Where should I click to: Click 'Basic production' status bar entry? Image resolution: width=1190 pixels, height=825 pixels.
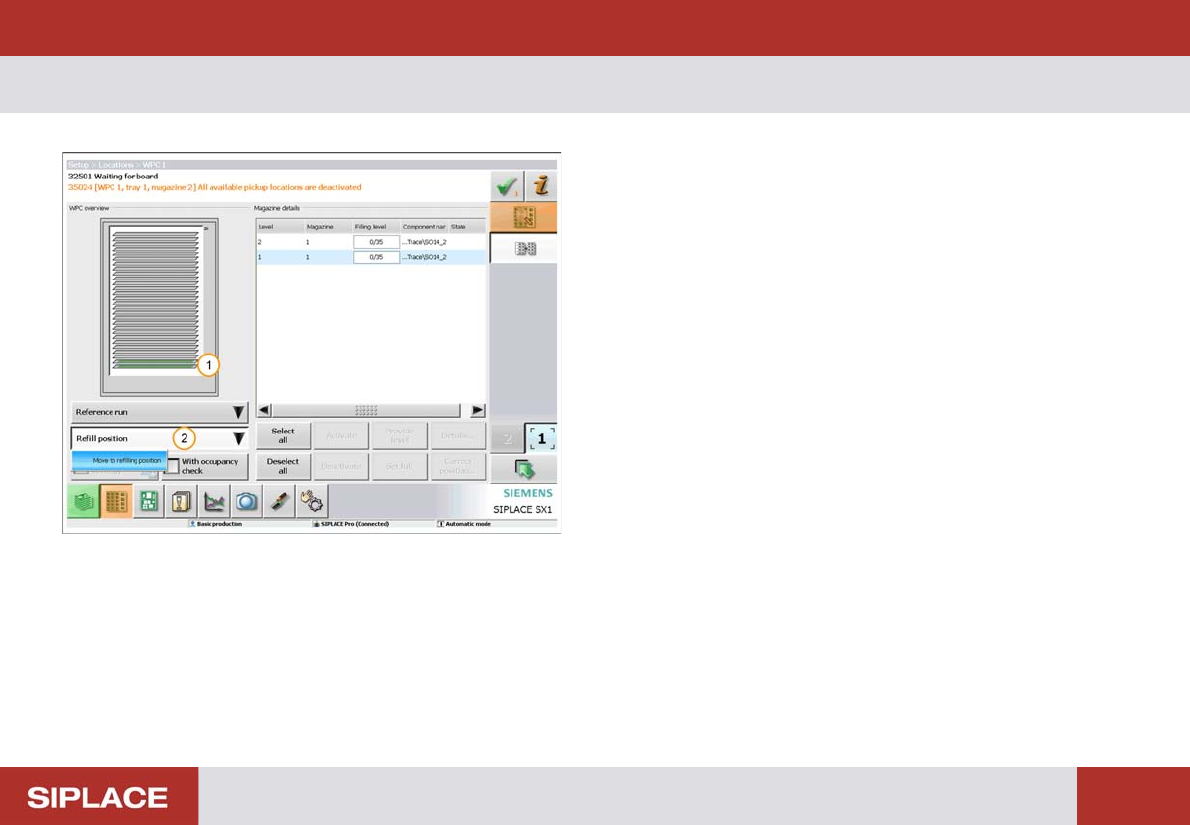pos(216,524)
